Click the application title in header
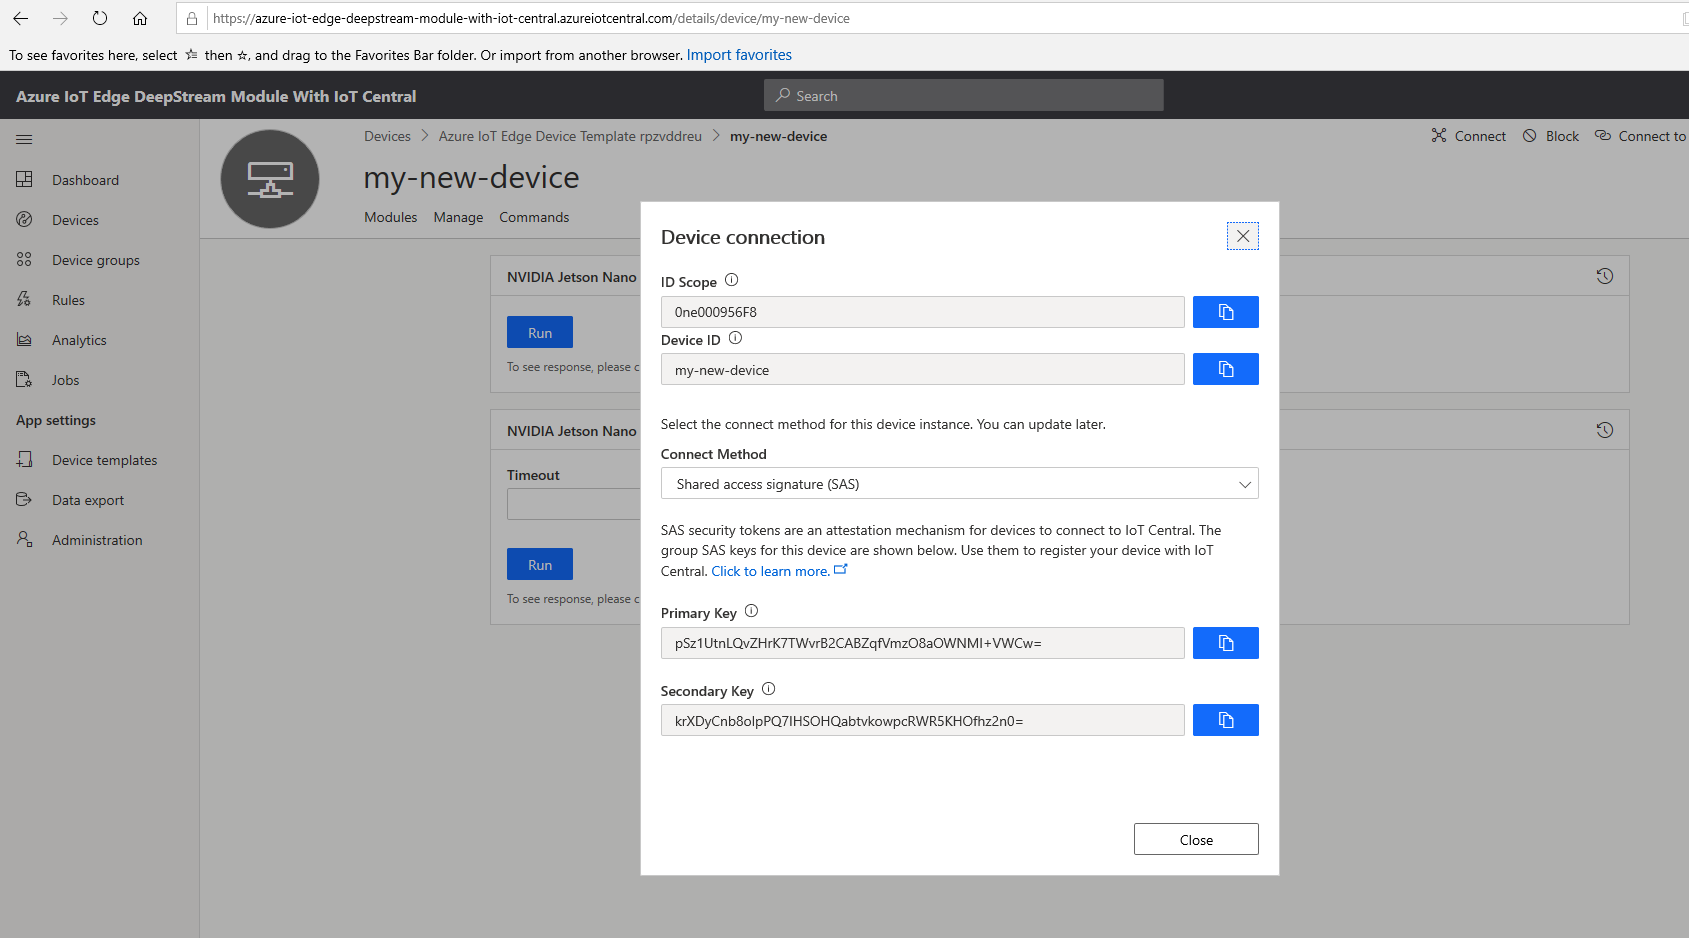 216,96
